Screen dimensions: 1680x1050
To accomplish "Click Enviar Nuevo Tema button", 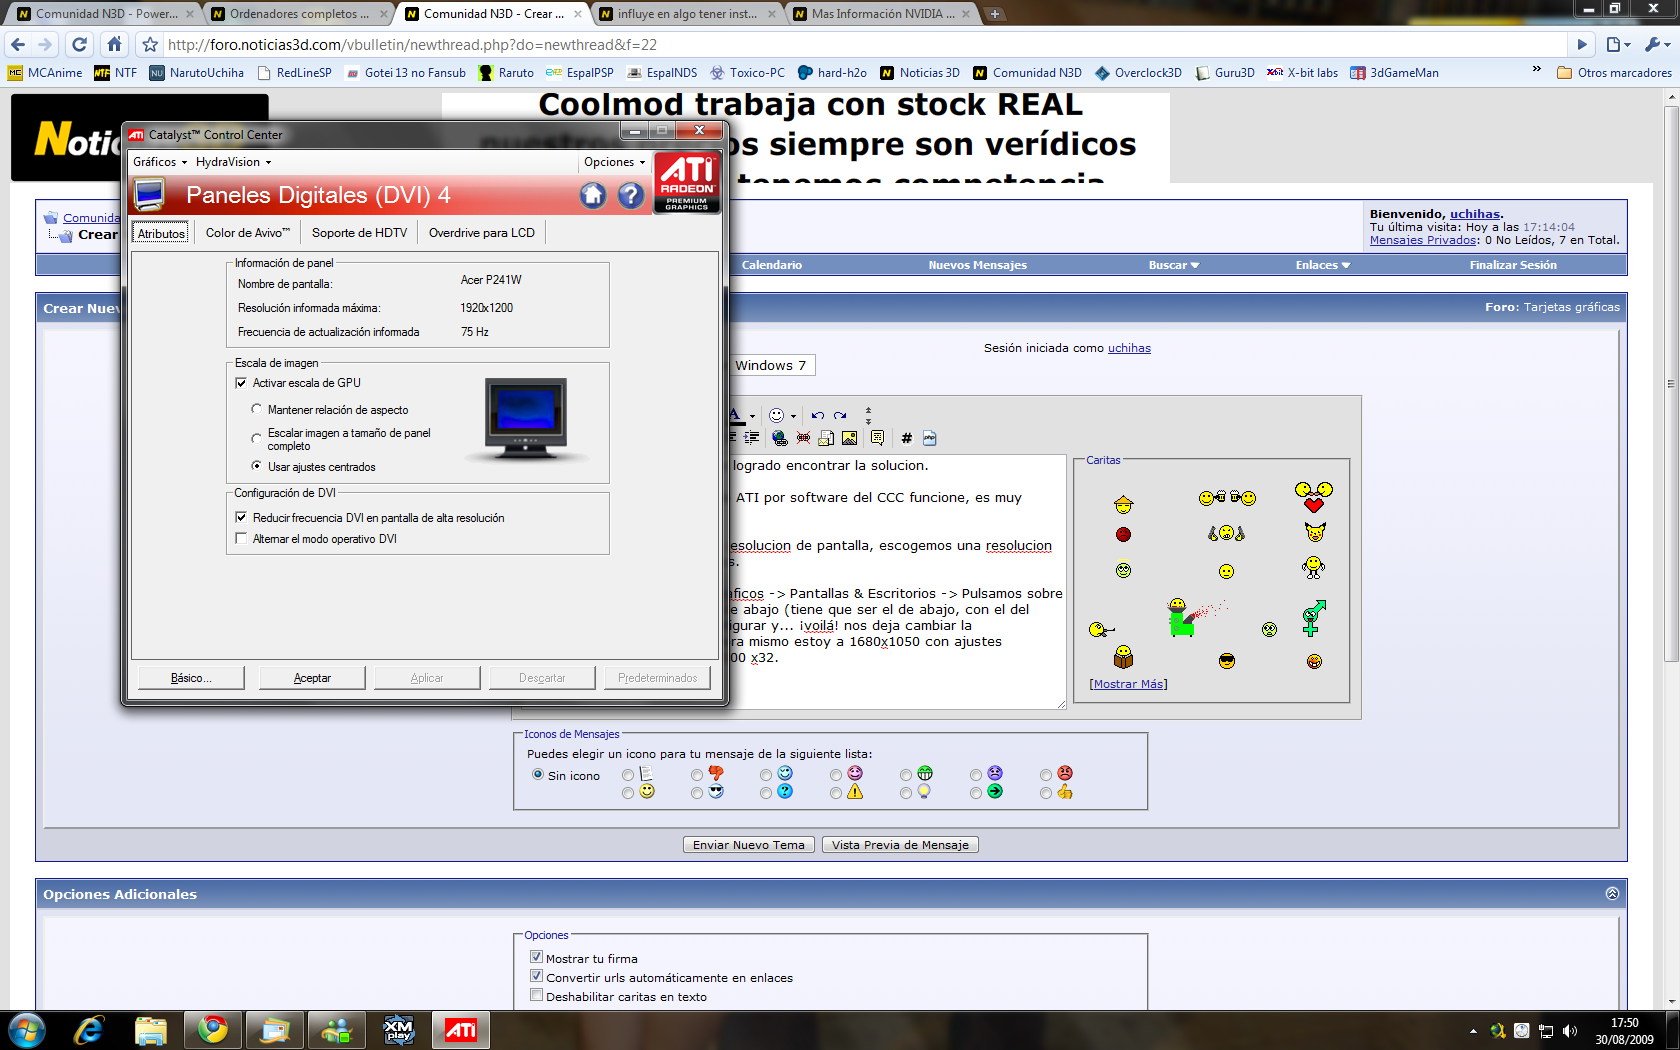I will [749, 845].
